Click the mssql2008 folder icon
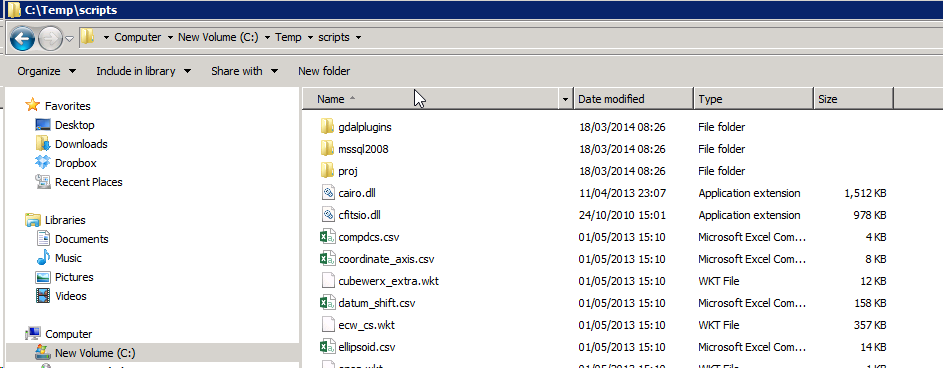The height and width of the screenshot is (368, 943). click(327, 148)
